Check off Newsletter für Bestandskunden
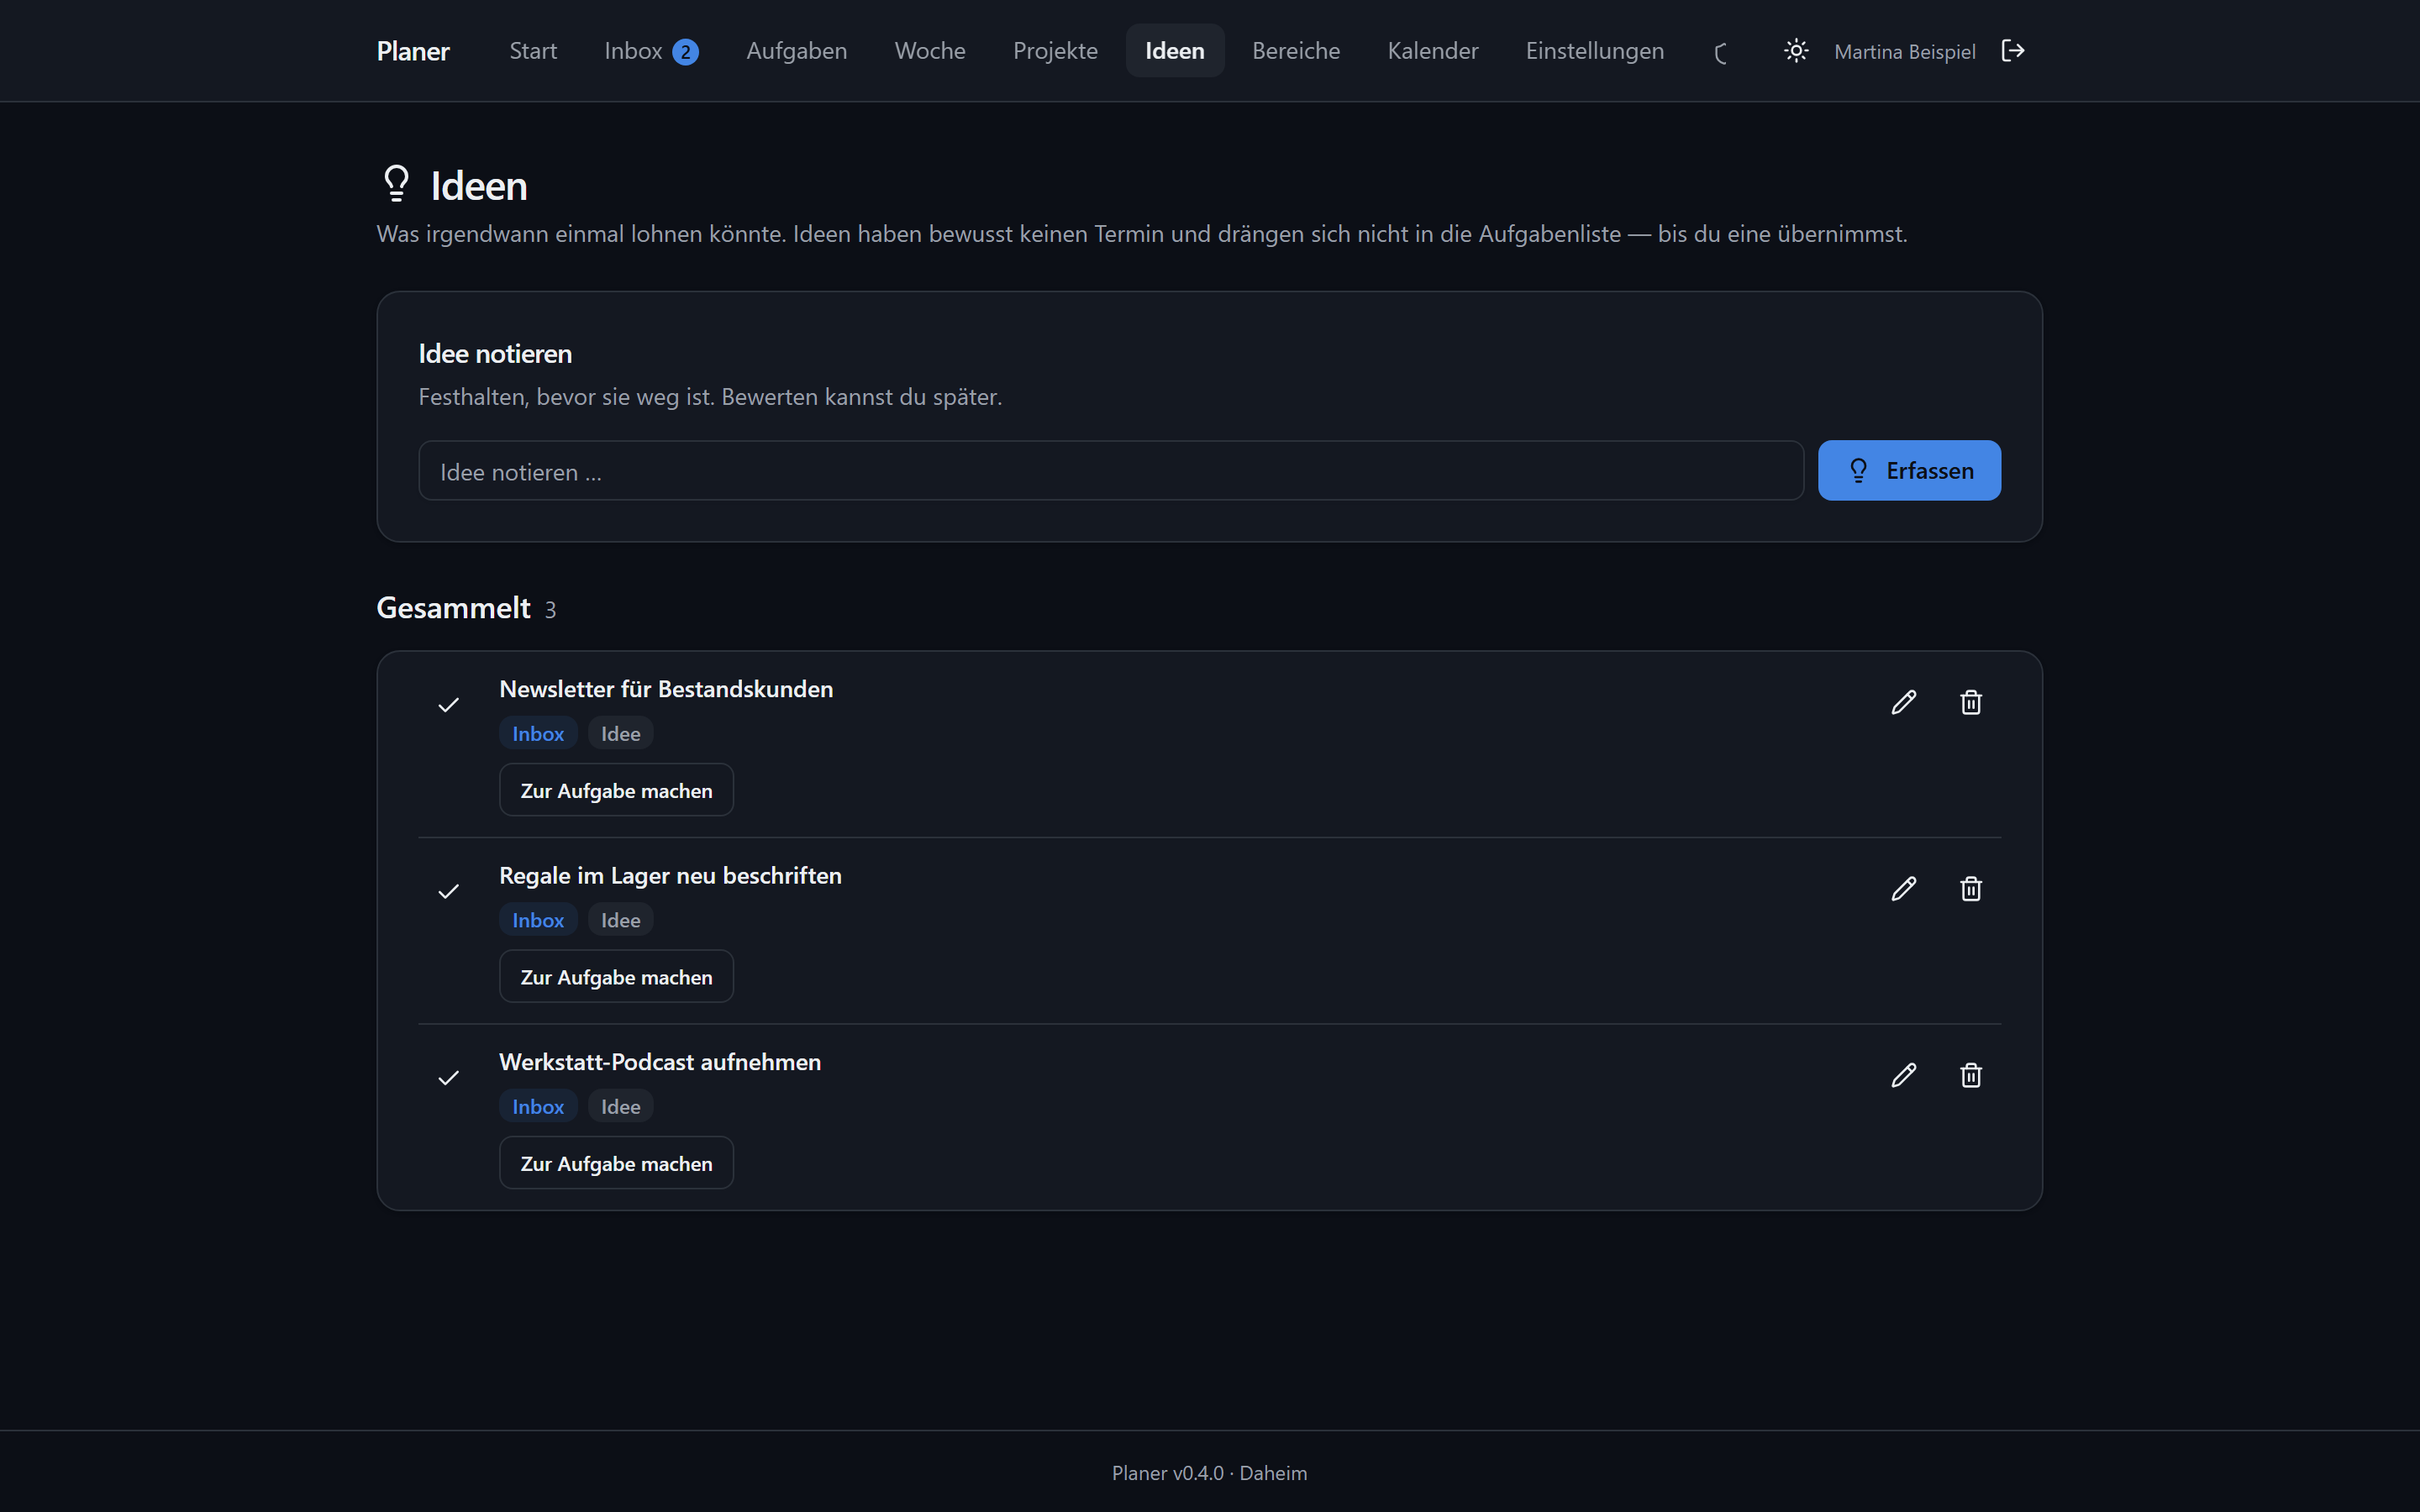 coord(448,705)
